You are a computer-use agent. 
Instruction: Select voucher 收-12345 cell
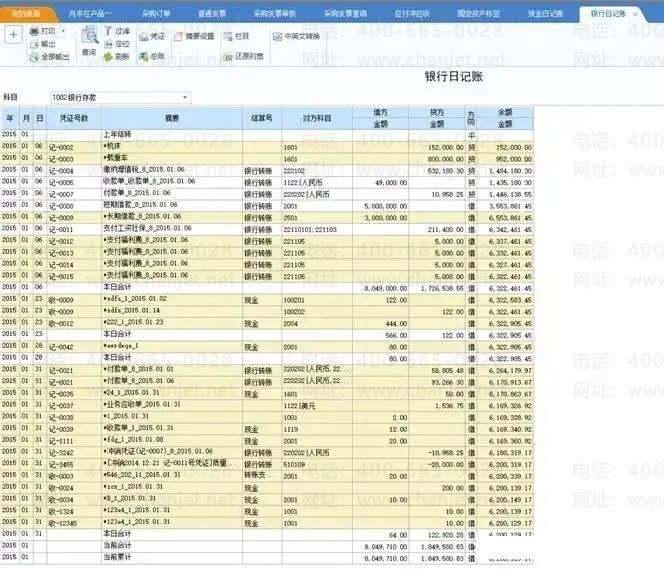click(74, 524)
